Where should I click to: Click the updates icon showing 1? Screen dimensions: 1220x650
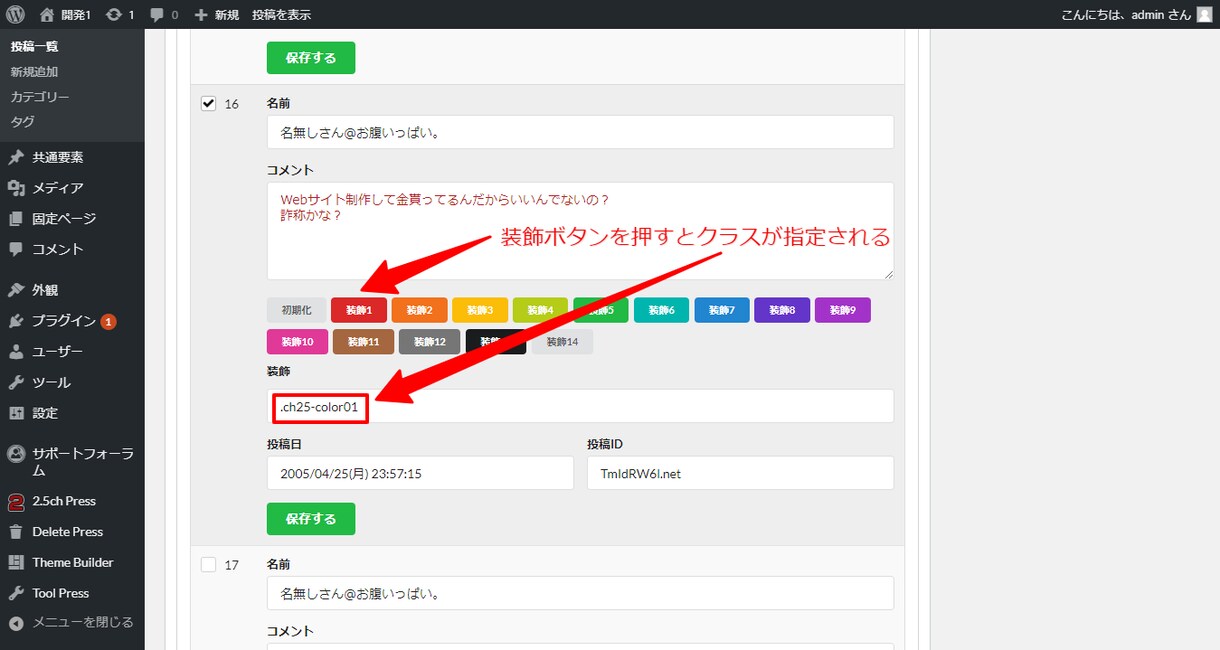113,14
